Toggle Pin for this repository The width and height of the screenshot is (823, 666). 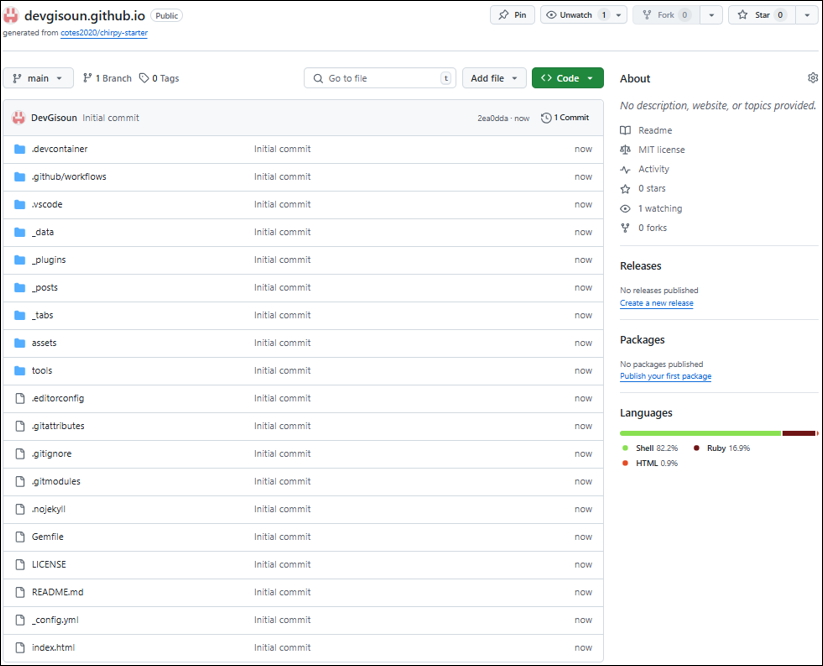512,15
